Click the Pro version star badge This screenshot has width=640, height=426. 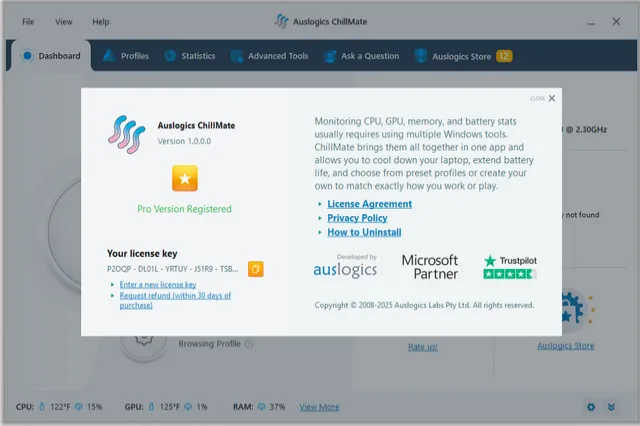click(185, 178)
